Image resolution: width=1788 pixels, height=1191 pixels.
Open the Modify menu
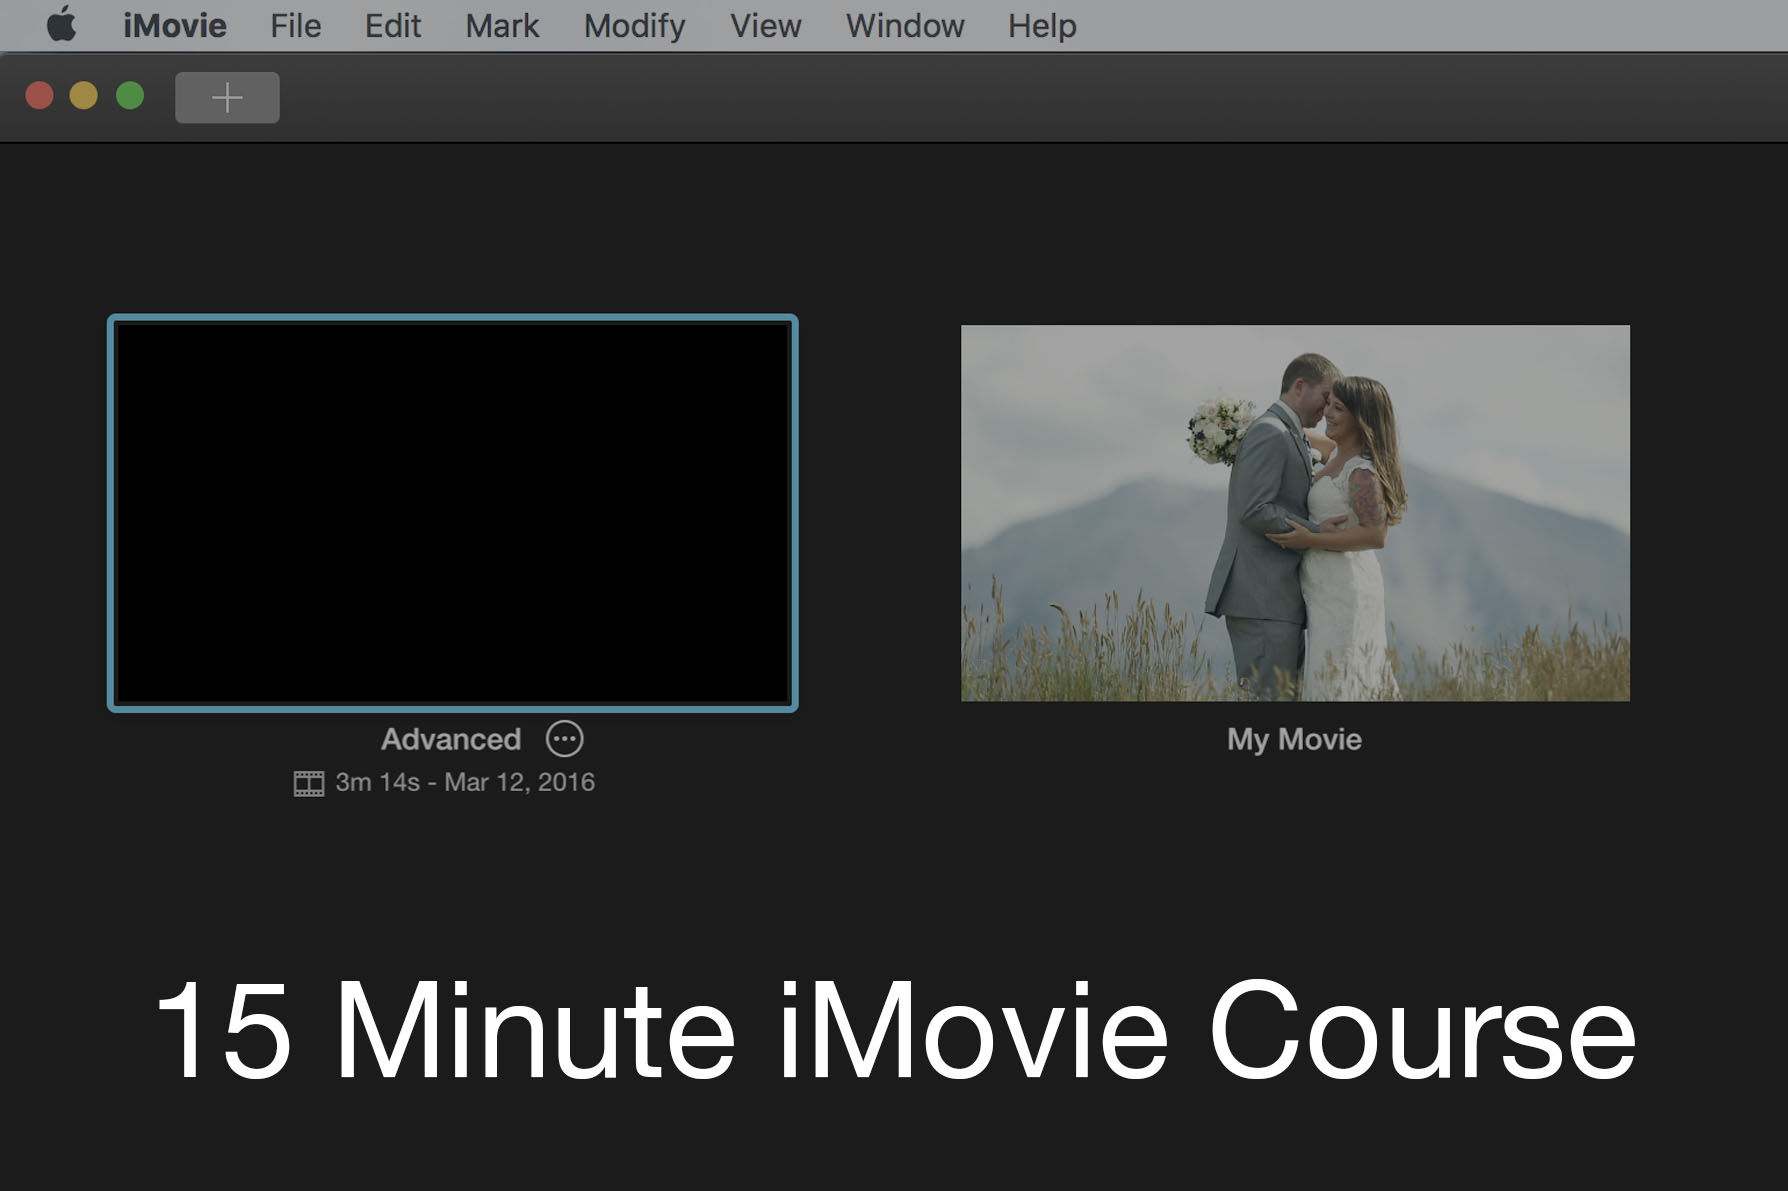[x=635, y=25]
